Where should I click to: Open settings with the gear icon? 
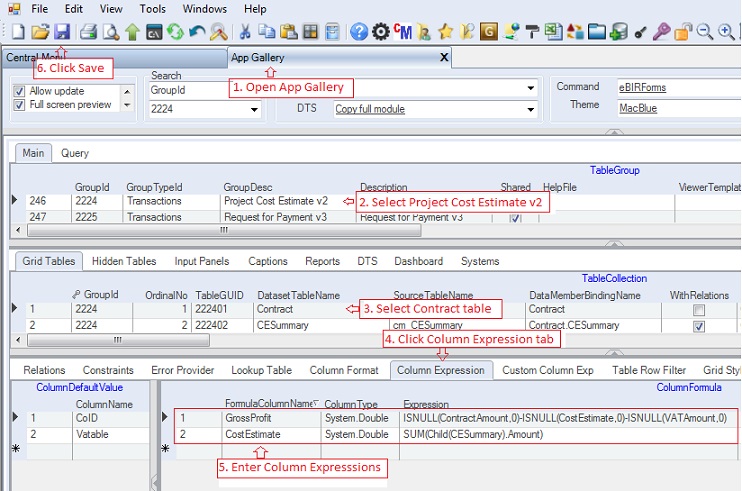[380, 32]
